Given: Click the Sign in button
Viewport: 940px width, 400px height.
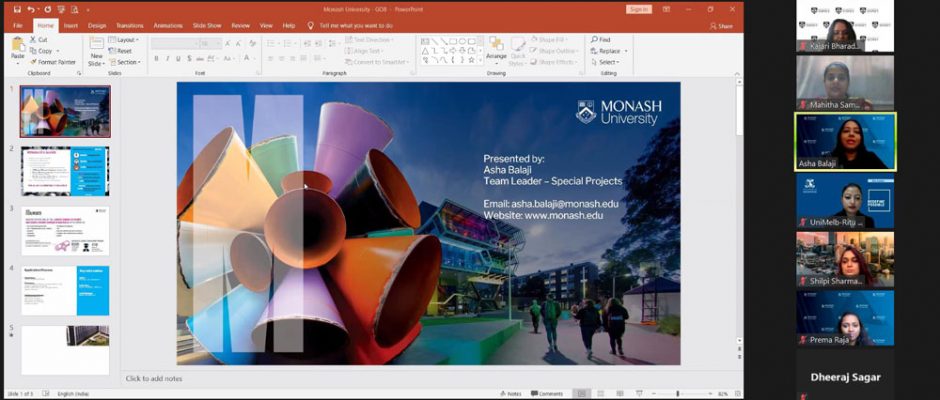Looking at the screenshot, I should coord(639,9).
